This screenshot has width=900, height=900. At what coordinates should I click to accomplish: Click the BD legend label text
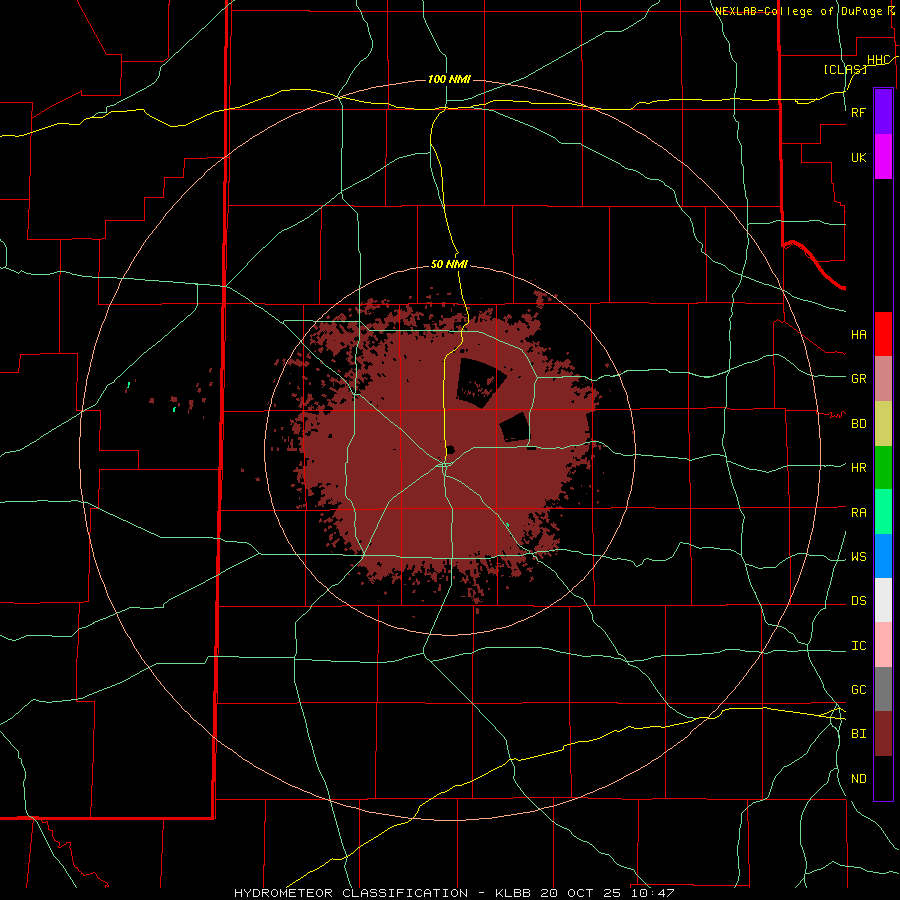tap(858, 424)
